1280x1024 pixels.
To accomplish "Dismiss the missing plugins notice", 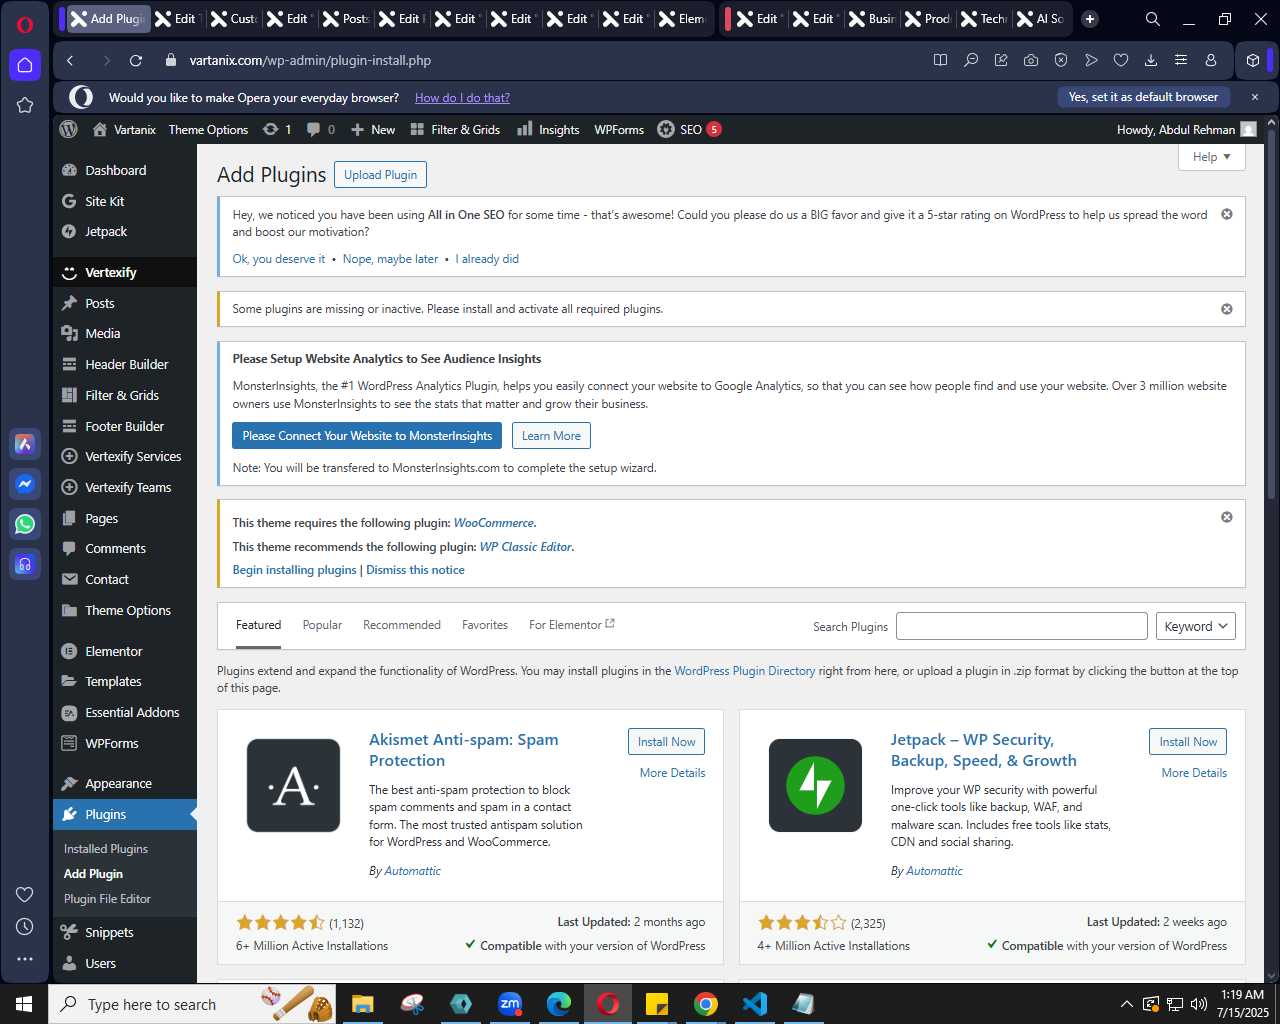I will tap(1227, 309).
